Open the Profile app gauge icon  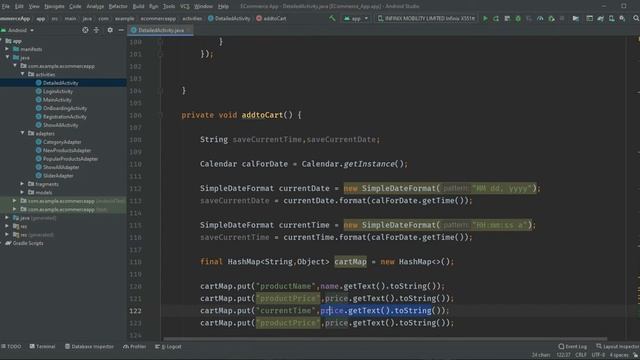pos(540,18)
